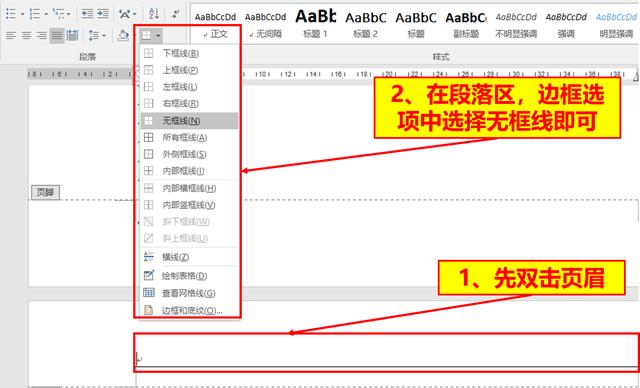Open the bullet list style dropdown arrow
The image size is (640, 388).
point(22,14)
